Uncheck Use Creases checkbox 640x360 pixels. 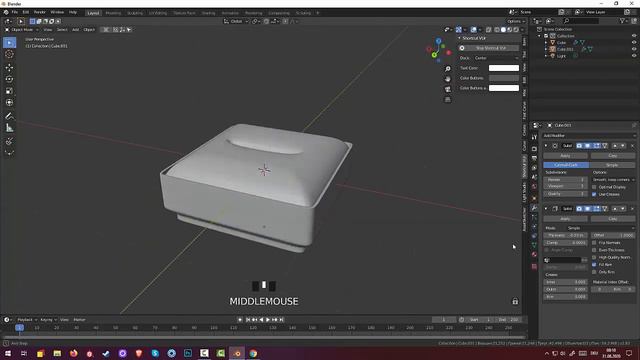(594, 194)
